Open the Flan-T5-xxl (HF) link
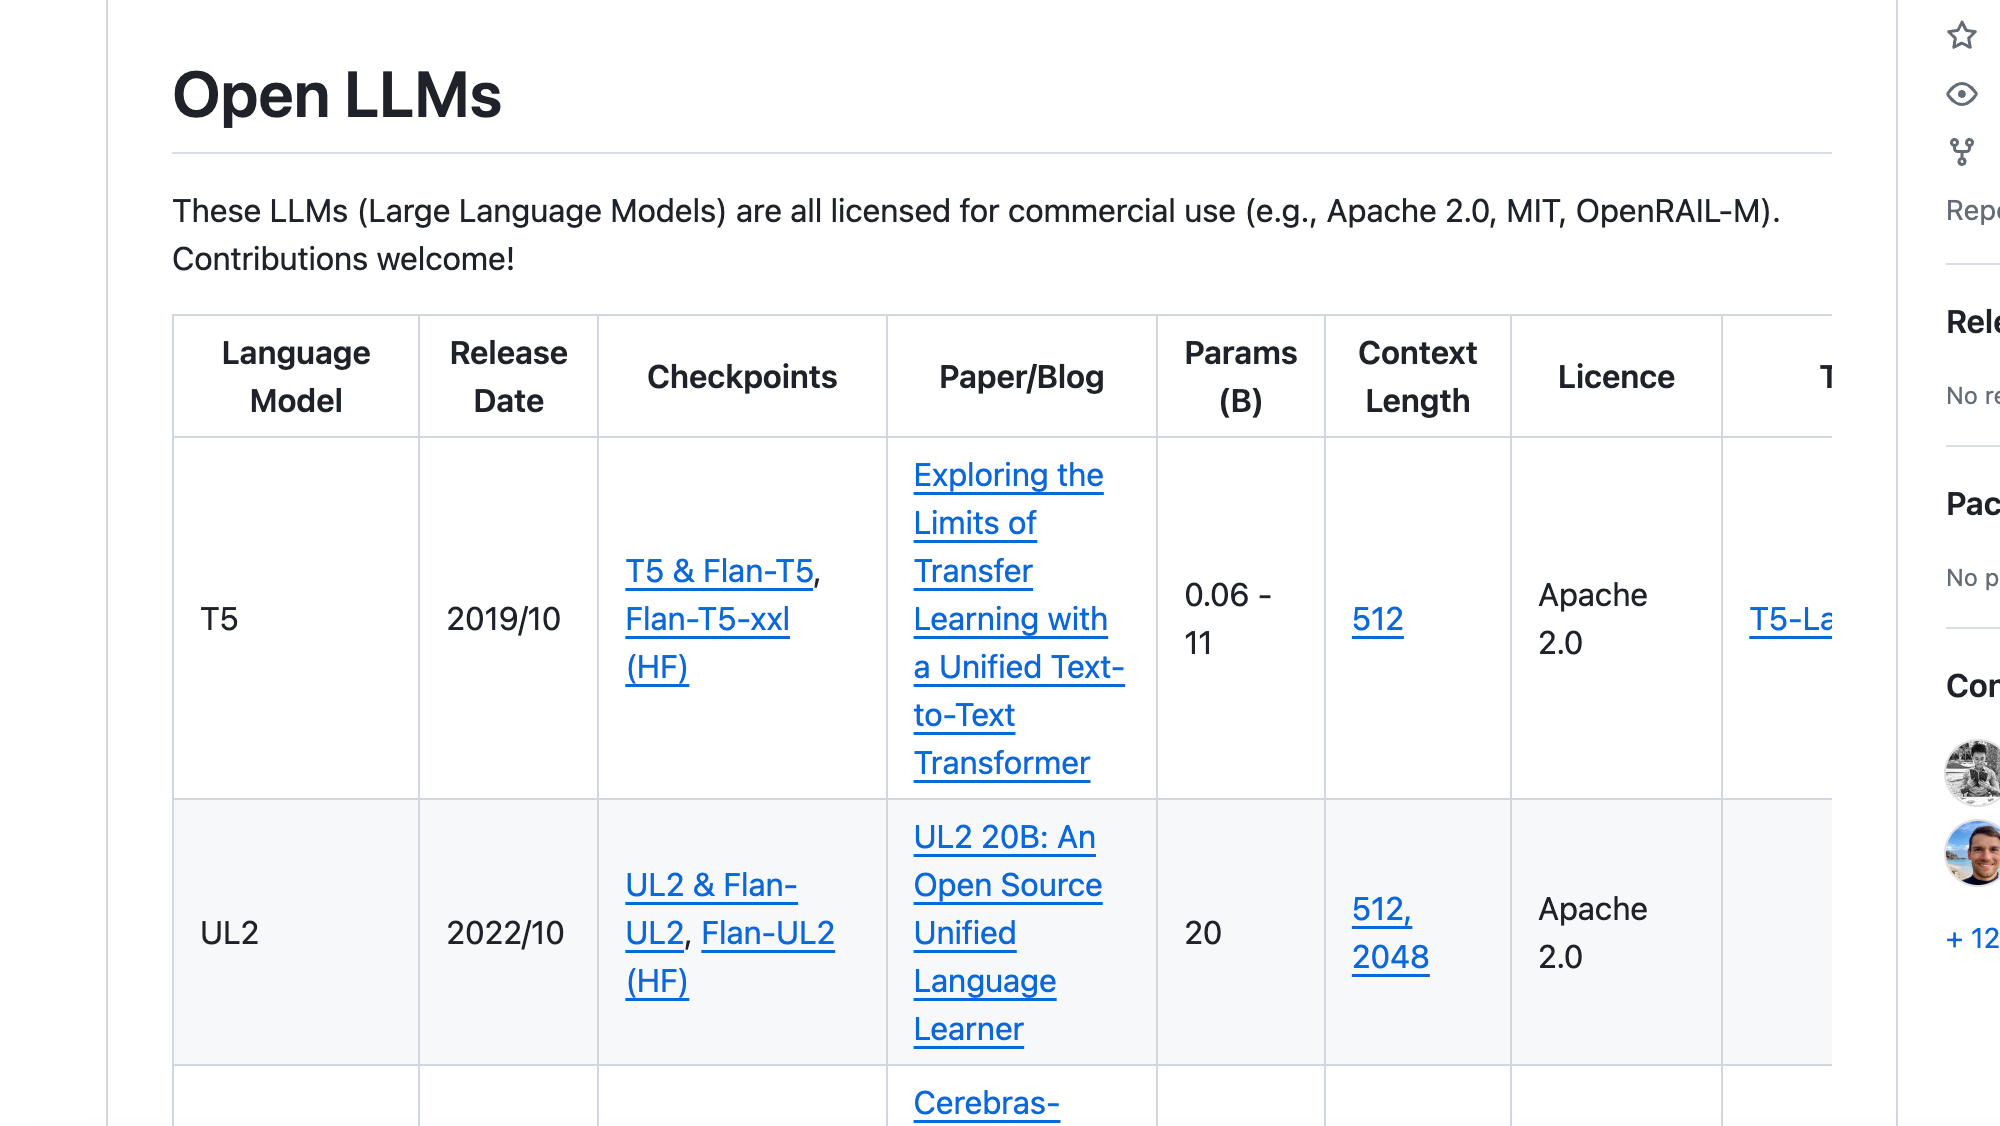Image resolution: width=2000 pixels, height=1126 pixels. (706, 619)
